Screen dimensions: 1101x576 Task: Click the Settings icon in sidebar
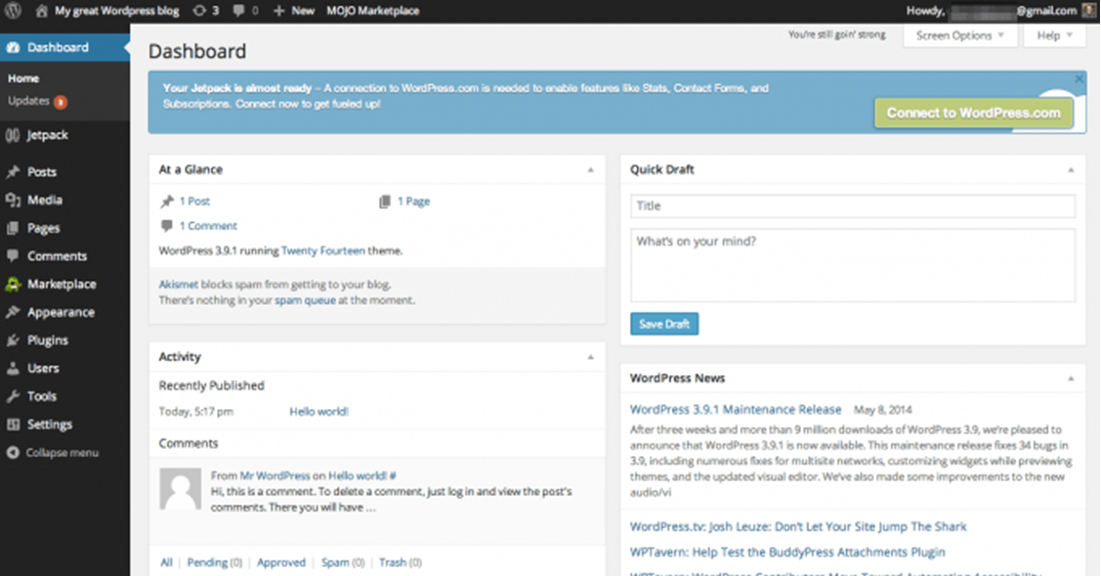[x=13, y=424]
